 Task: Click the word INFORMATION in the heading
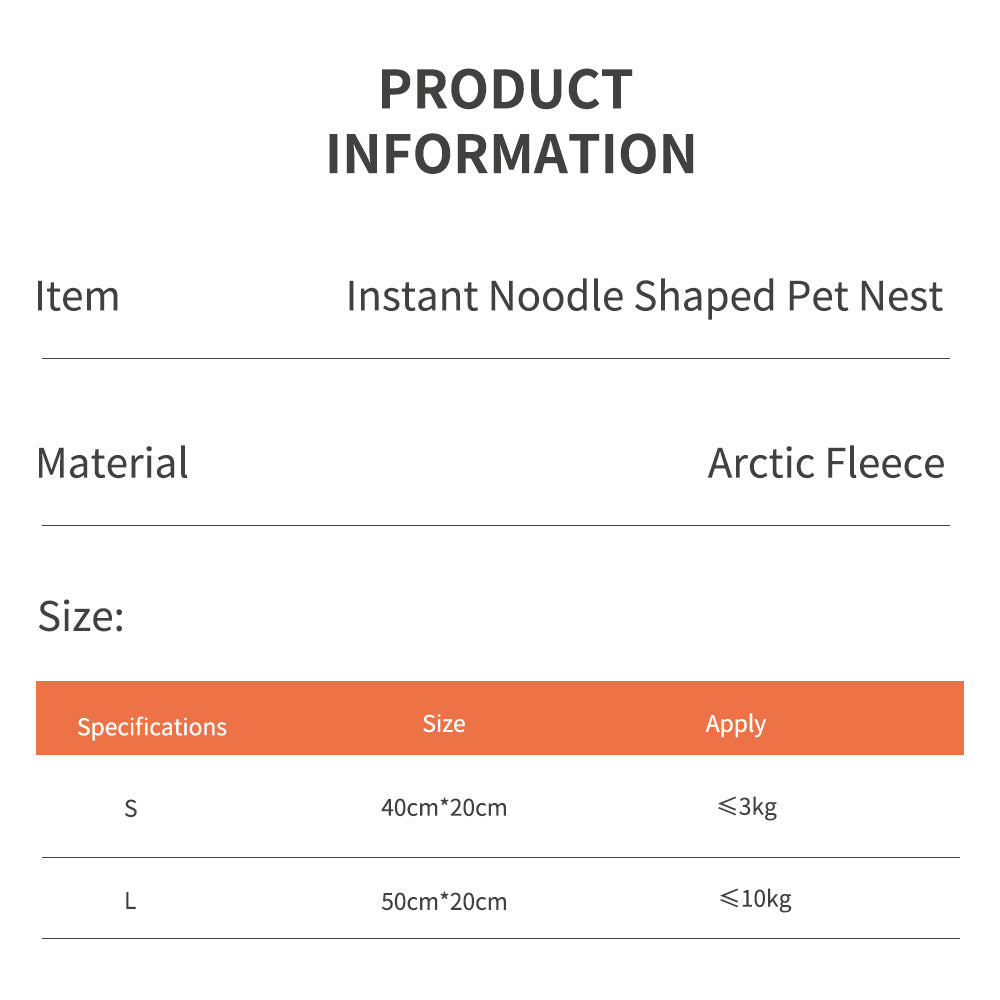coord(511,154)
